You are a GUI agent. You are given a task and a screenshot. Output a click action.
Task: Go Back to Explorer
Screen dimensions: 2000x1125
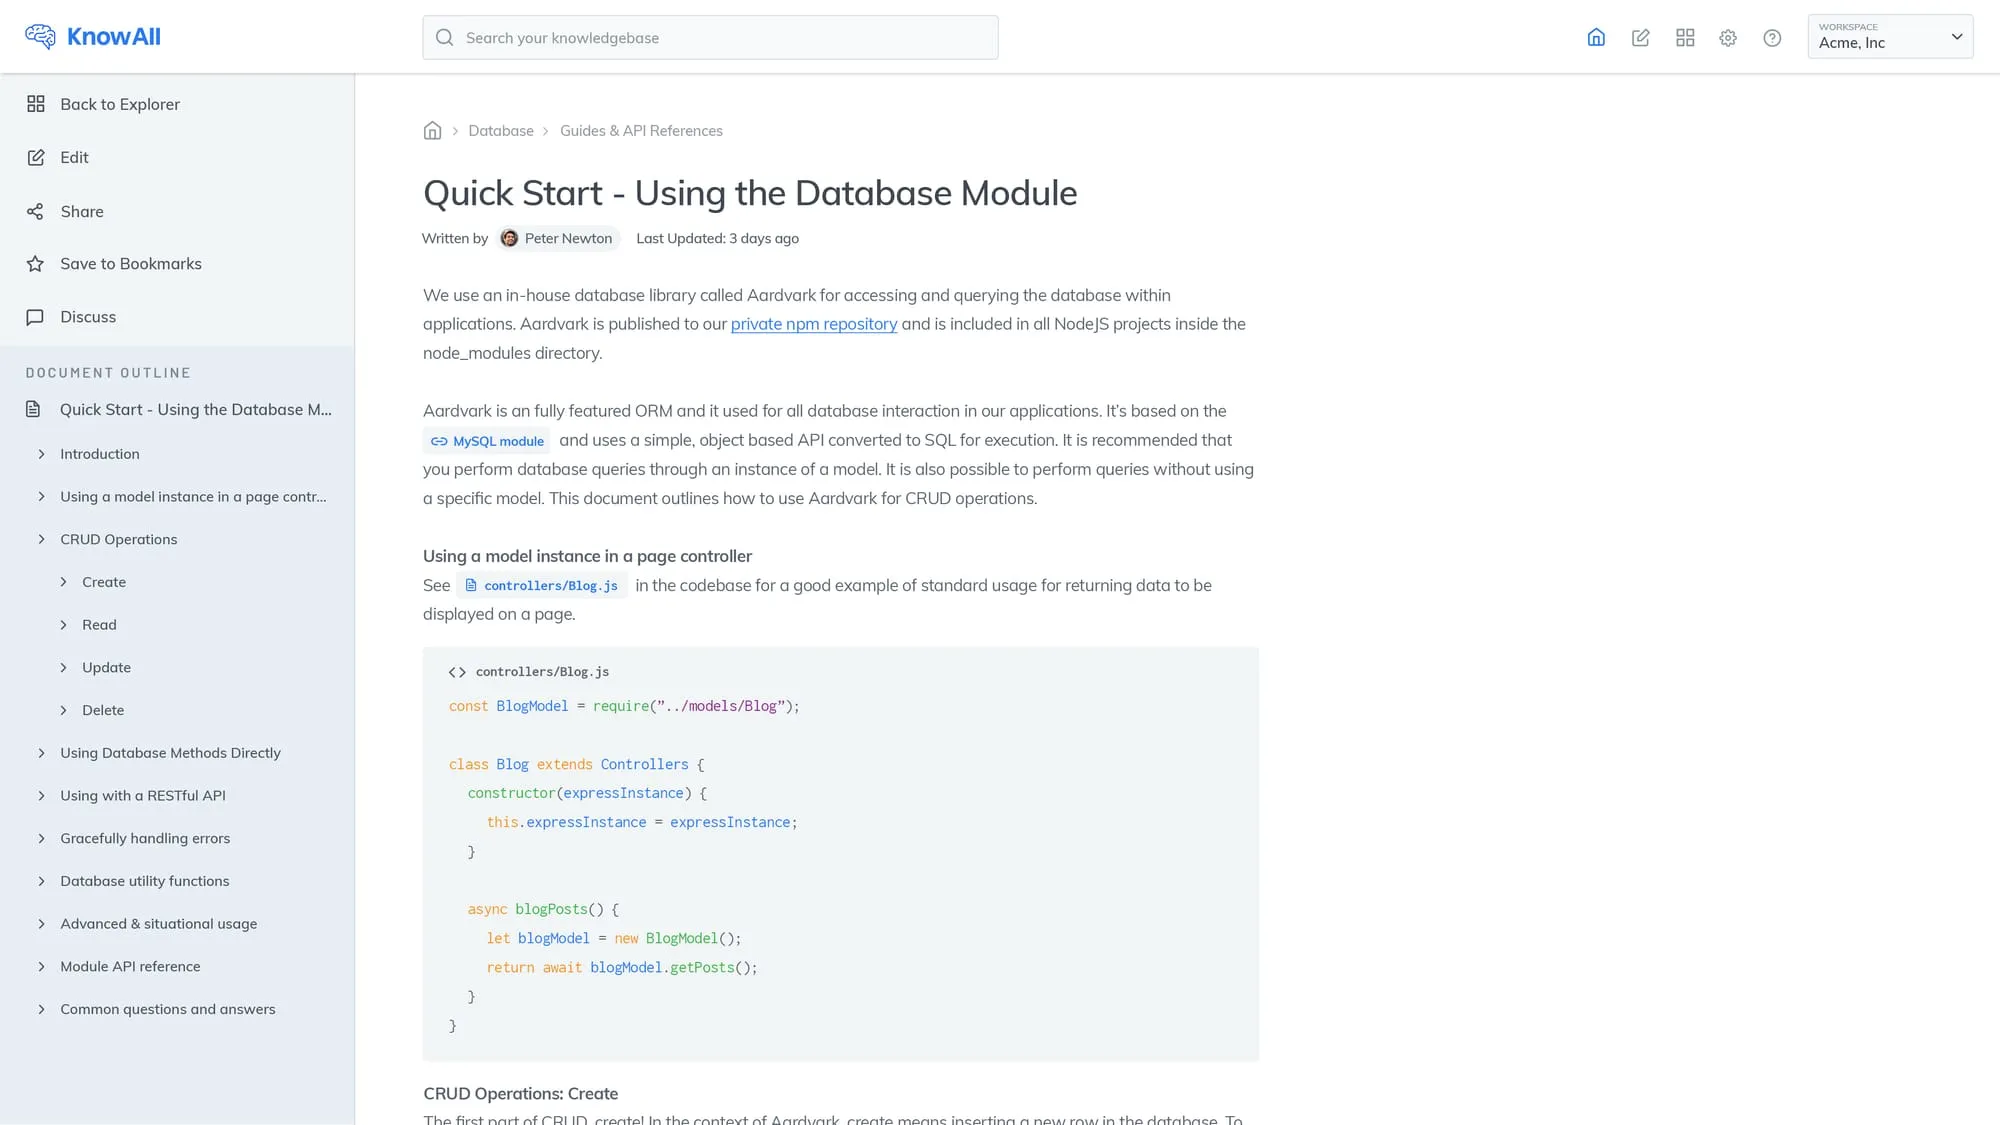coord(119,104)
